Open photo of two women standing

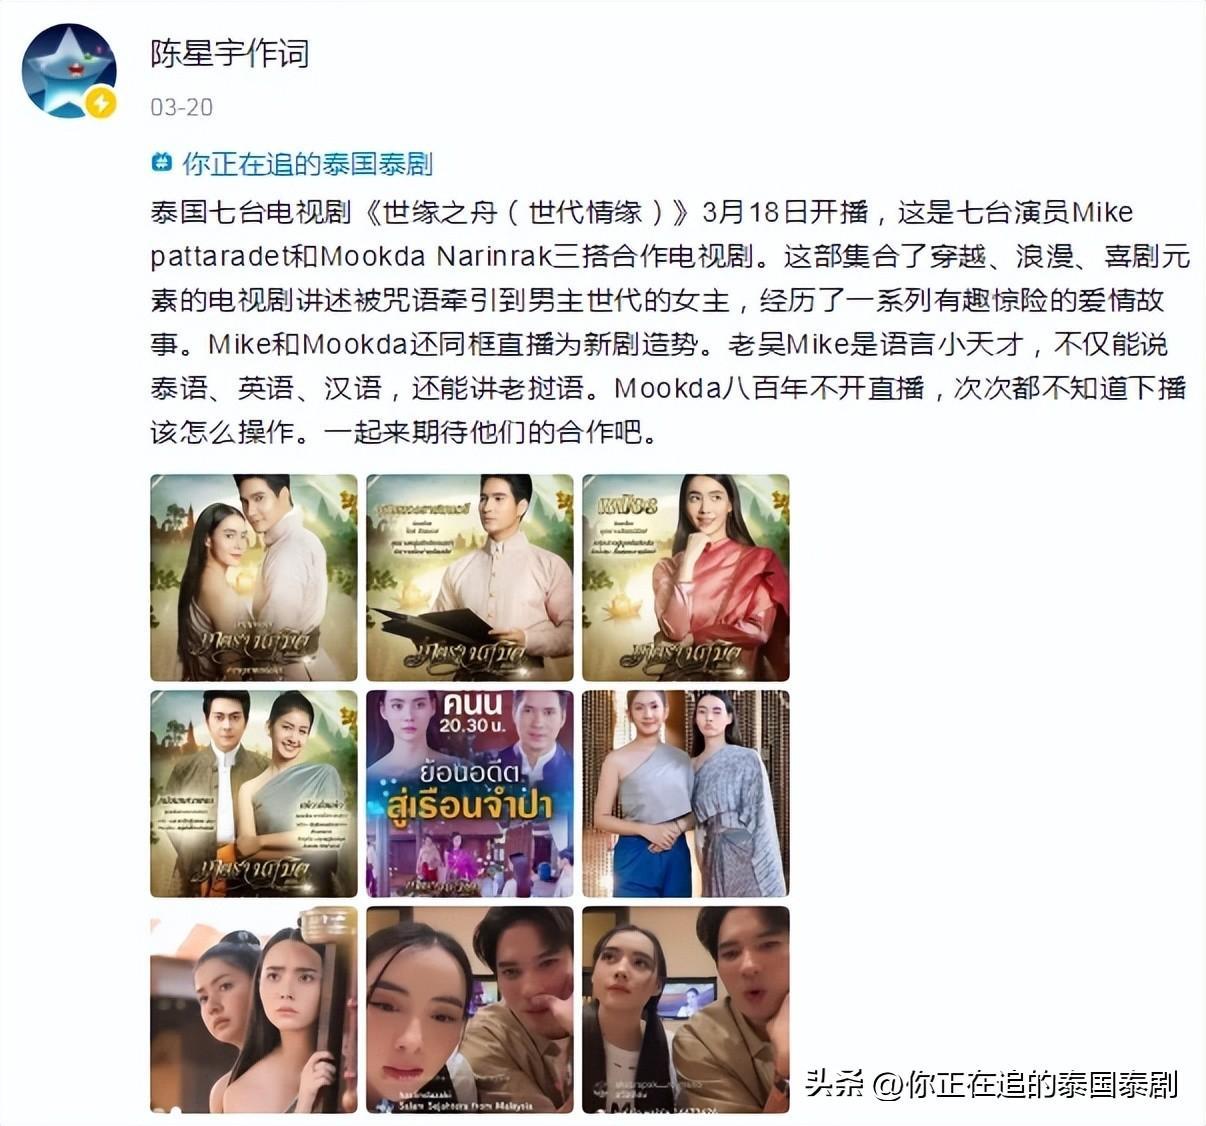tap(686, 794)
